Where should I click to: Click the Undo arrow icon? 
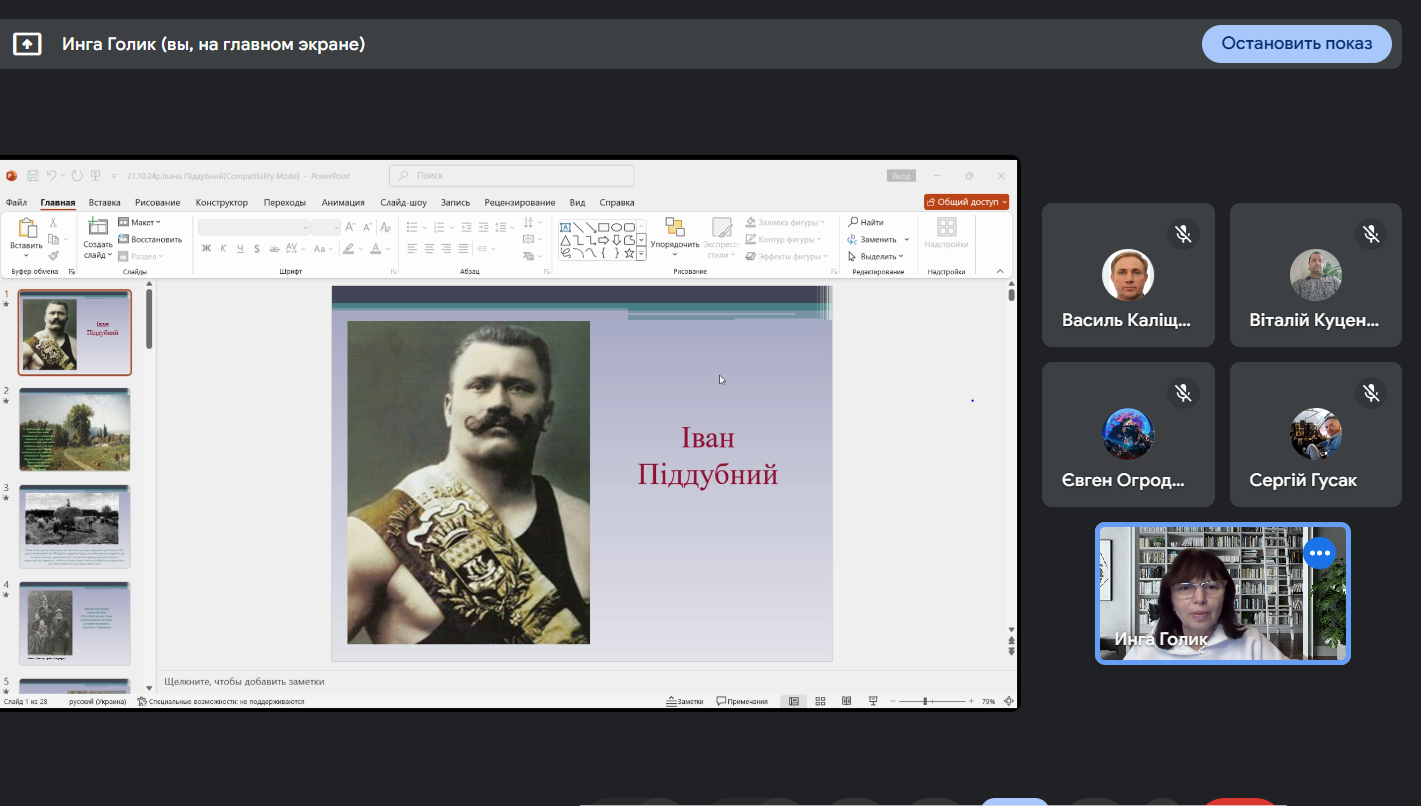tap(51, 176)
